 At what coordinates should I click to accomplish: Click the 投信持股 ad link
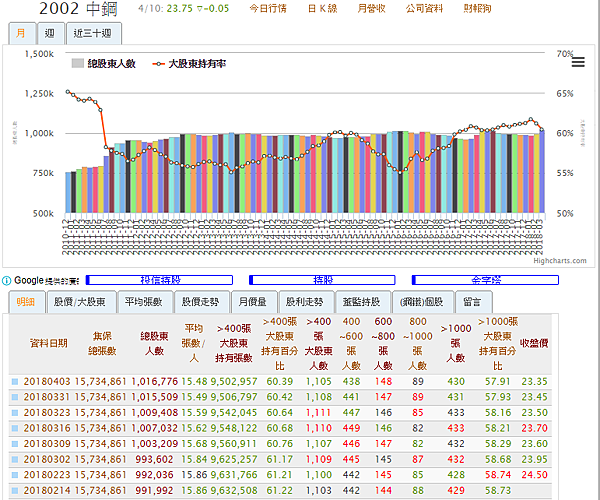pos(159,280)
